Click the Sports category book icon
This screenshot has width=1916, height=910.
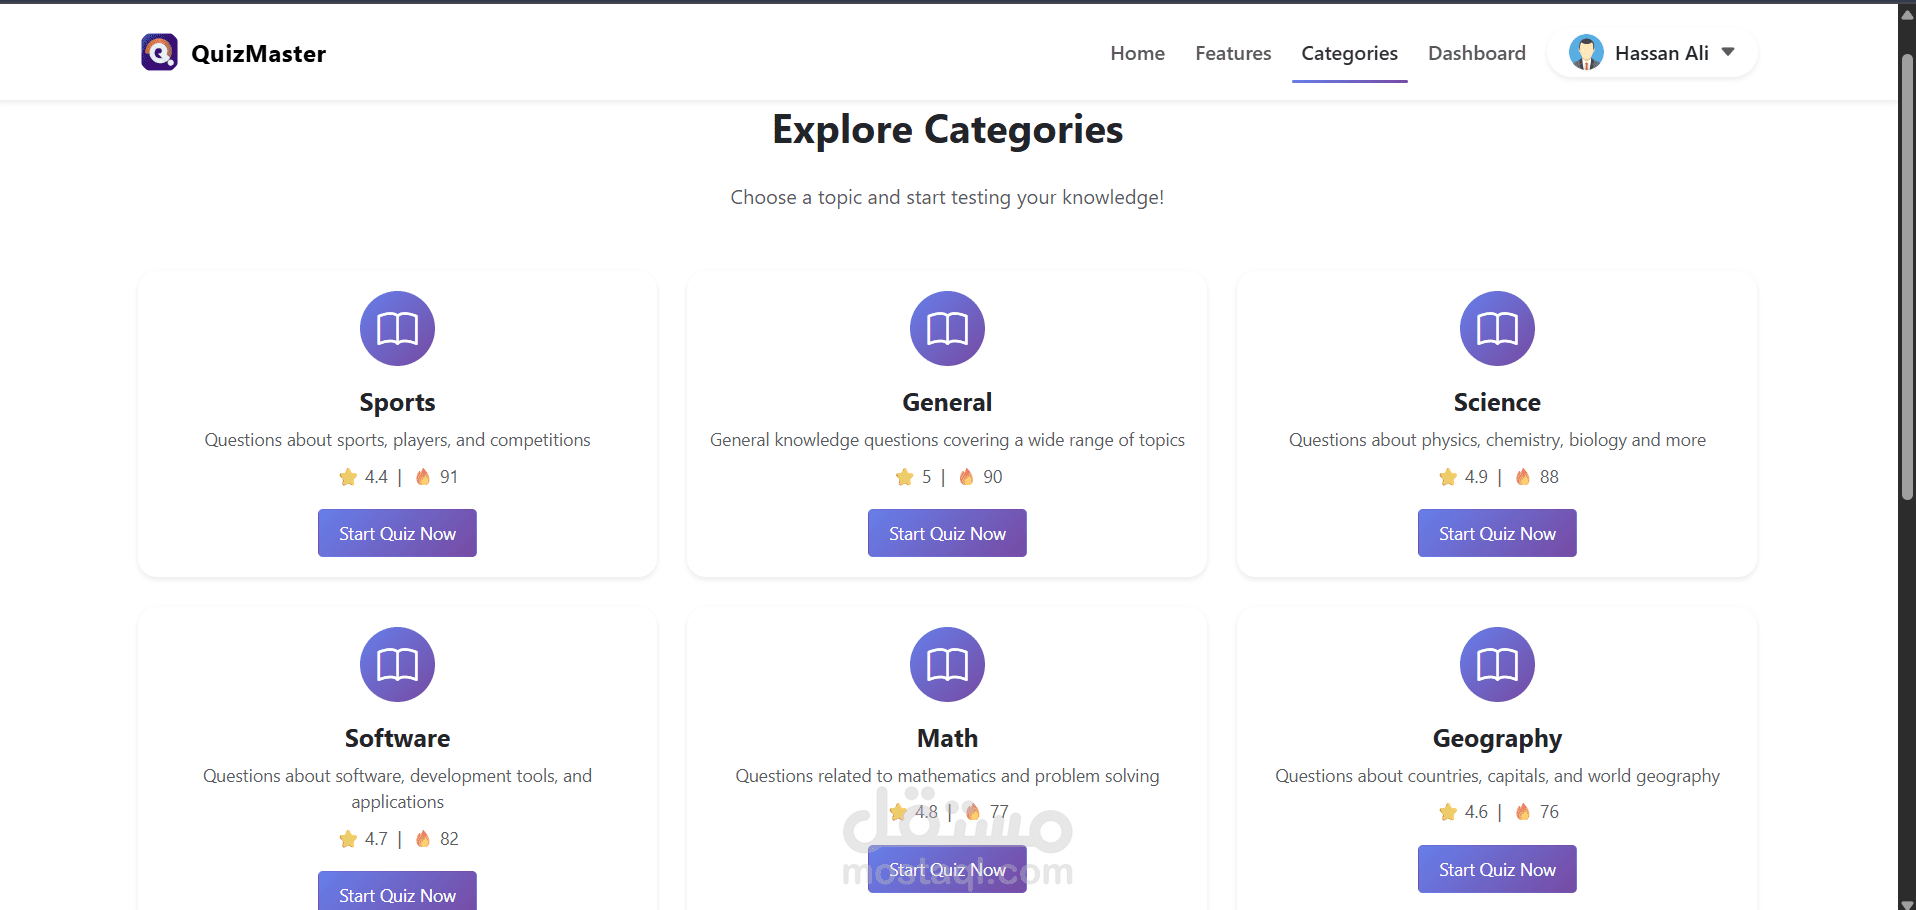coord(397,328)
